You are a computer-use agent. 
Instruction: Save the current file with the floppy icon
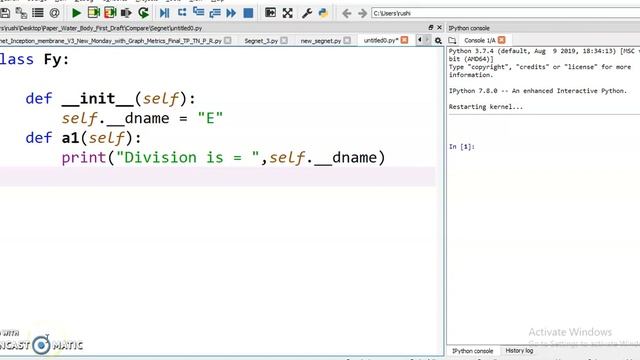point(5,13)
